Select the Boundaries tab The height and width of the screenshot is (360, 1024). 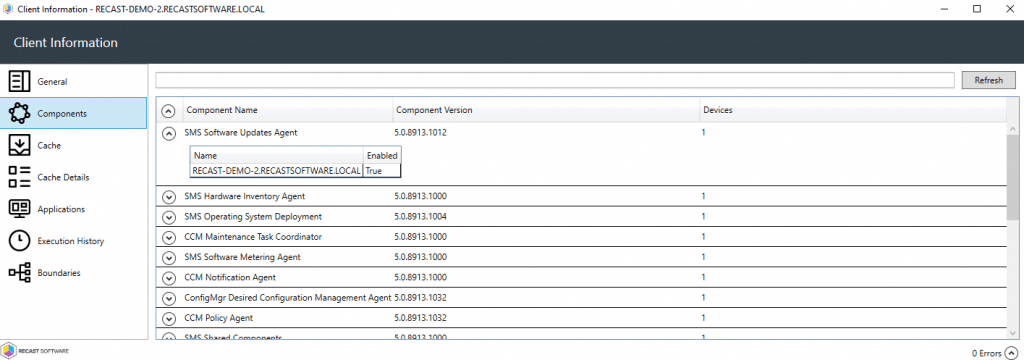(x=74, y=272)
